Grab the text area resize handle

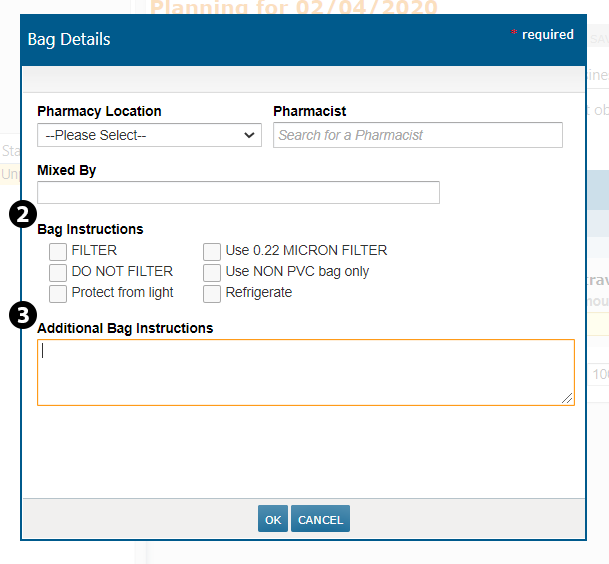click(x=568, y=398)
